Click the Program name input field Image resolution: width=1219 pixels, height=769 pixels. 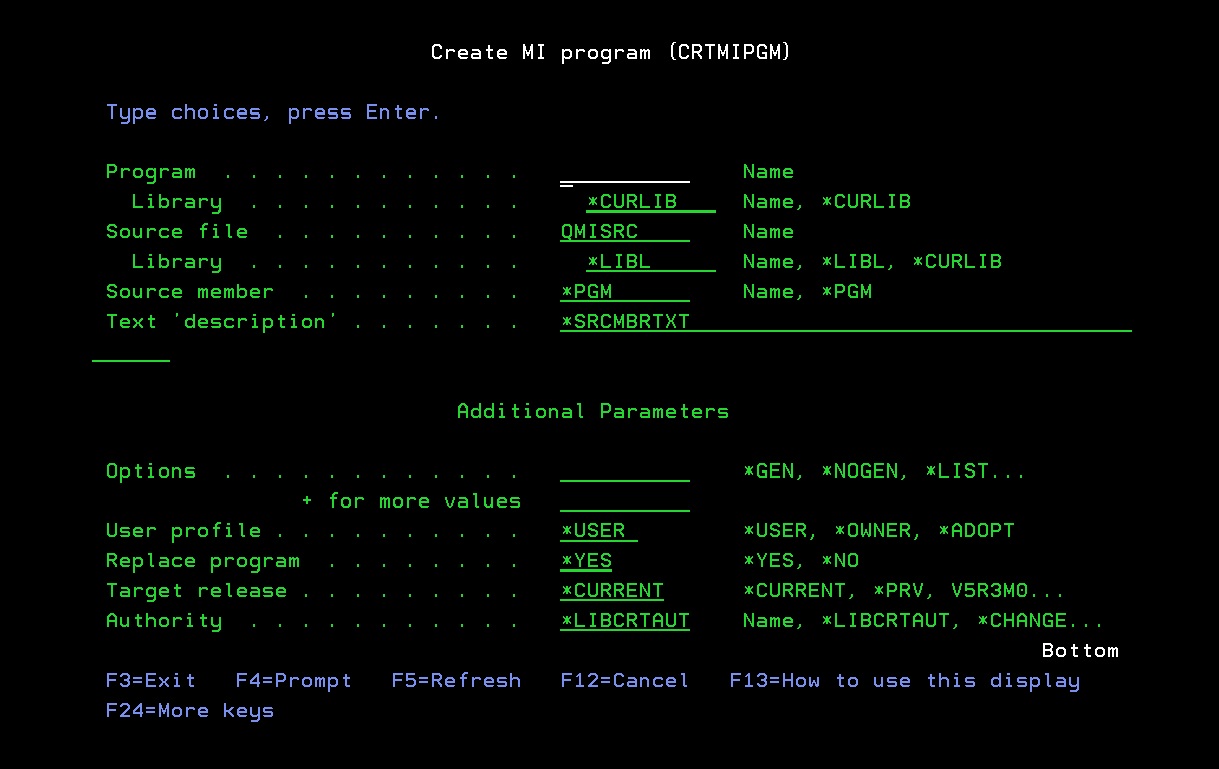pos(624,173)
